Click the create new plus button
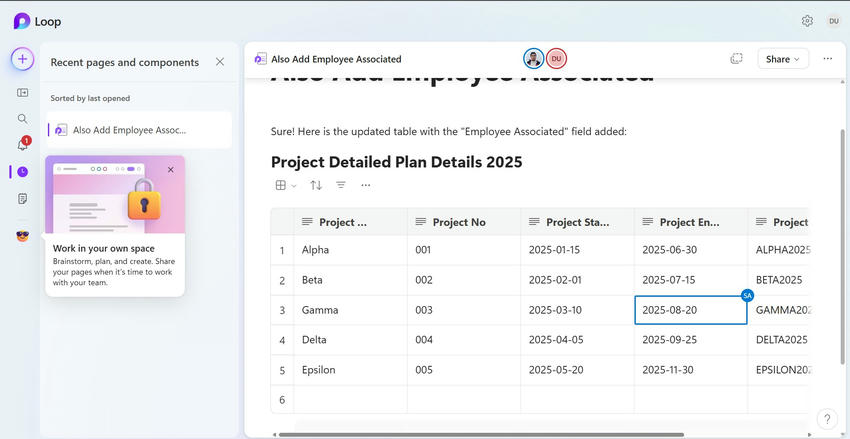850x439 pixels. [x=22, y=59]
